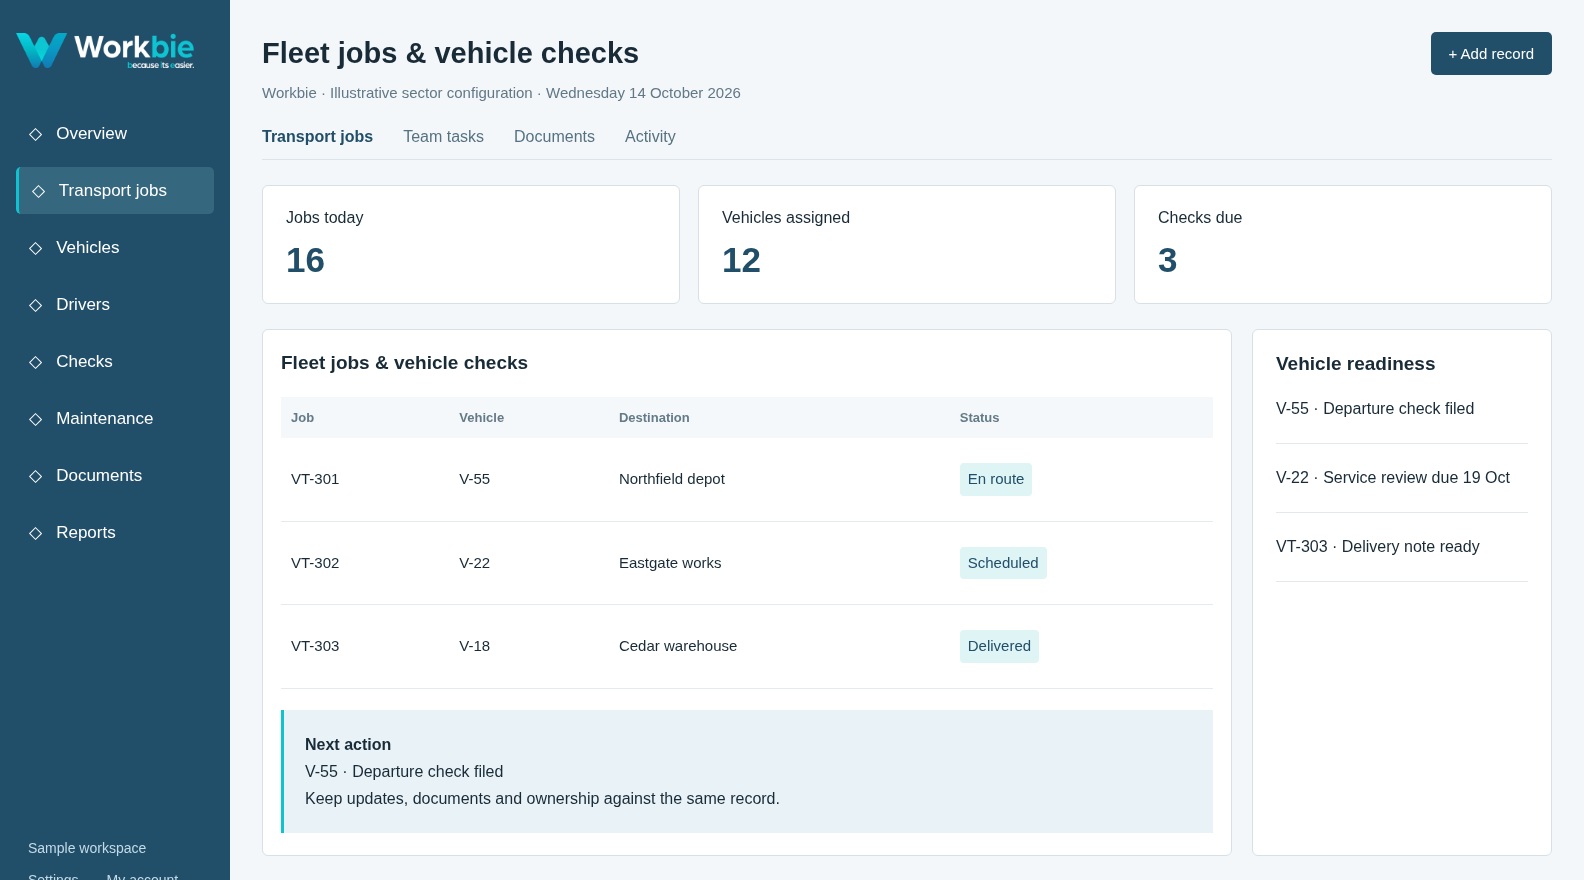Click the diamond icon beside Documents in sidebar
The image size is (1584, 880).
[36, 476]
